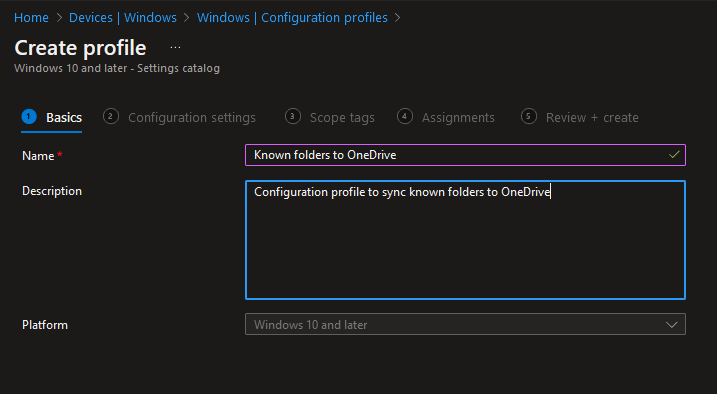
Task: Click the chevron after the Configuration profiles breadcrumb
Action: tap(397, 18)
